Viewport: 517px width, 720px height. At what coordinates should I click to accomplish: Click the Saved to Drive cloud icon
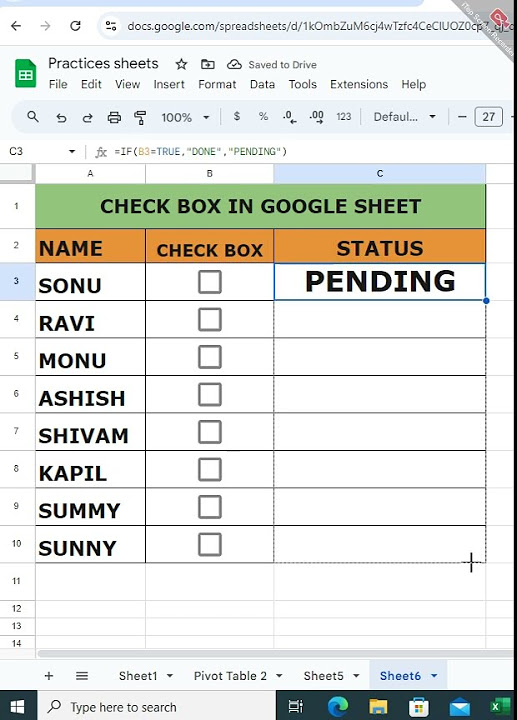click(x=234, y=64)
